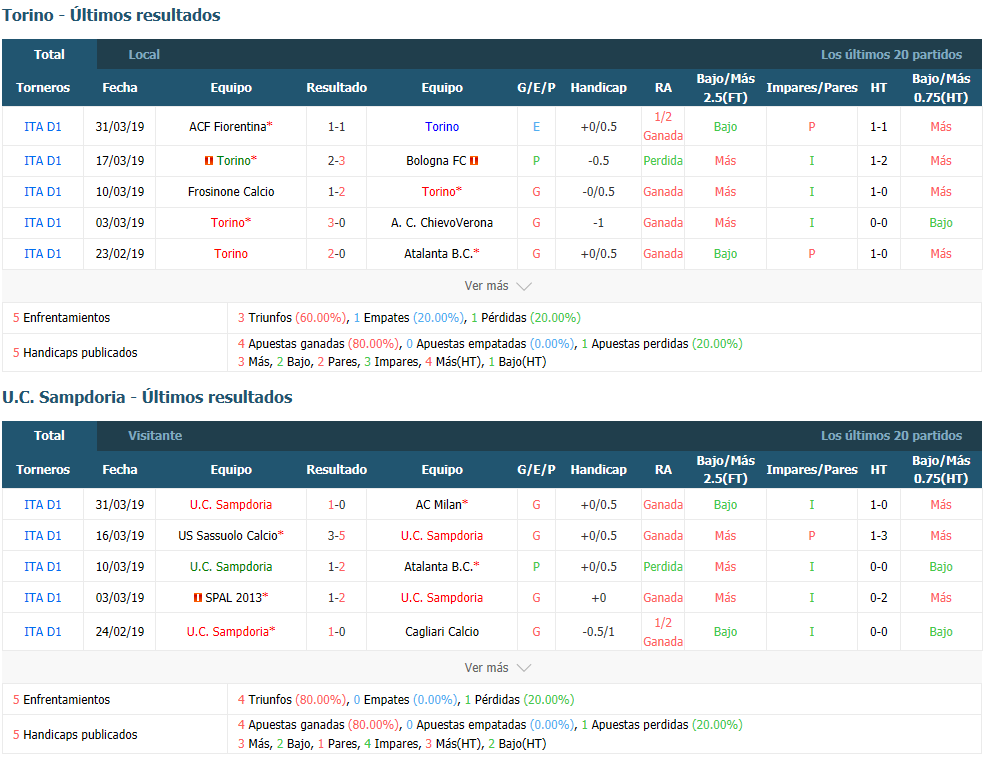Viewport: 987px width, 760px height.
Task: Click the 1/2 Ganada cell in Fiorentina row
Action: coord(663,126)
